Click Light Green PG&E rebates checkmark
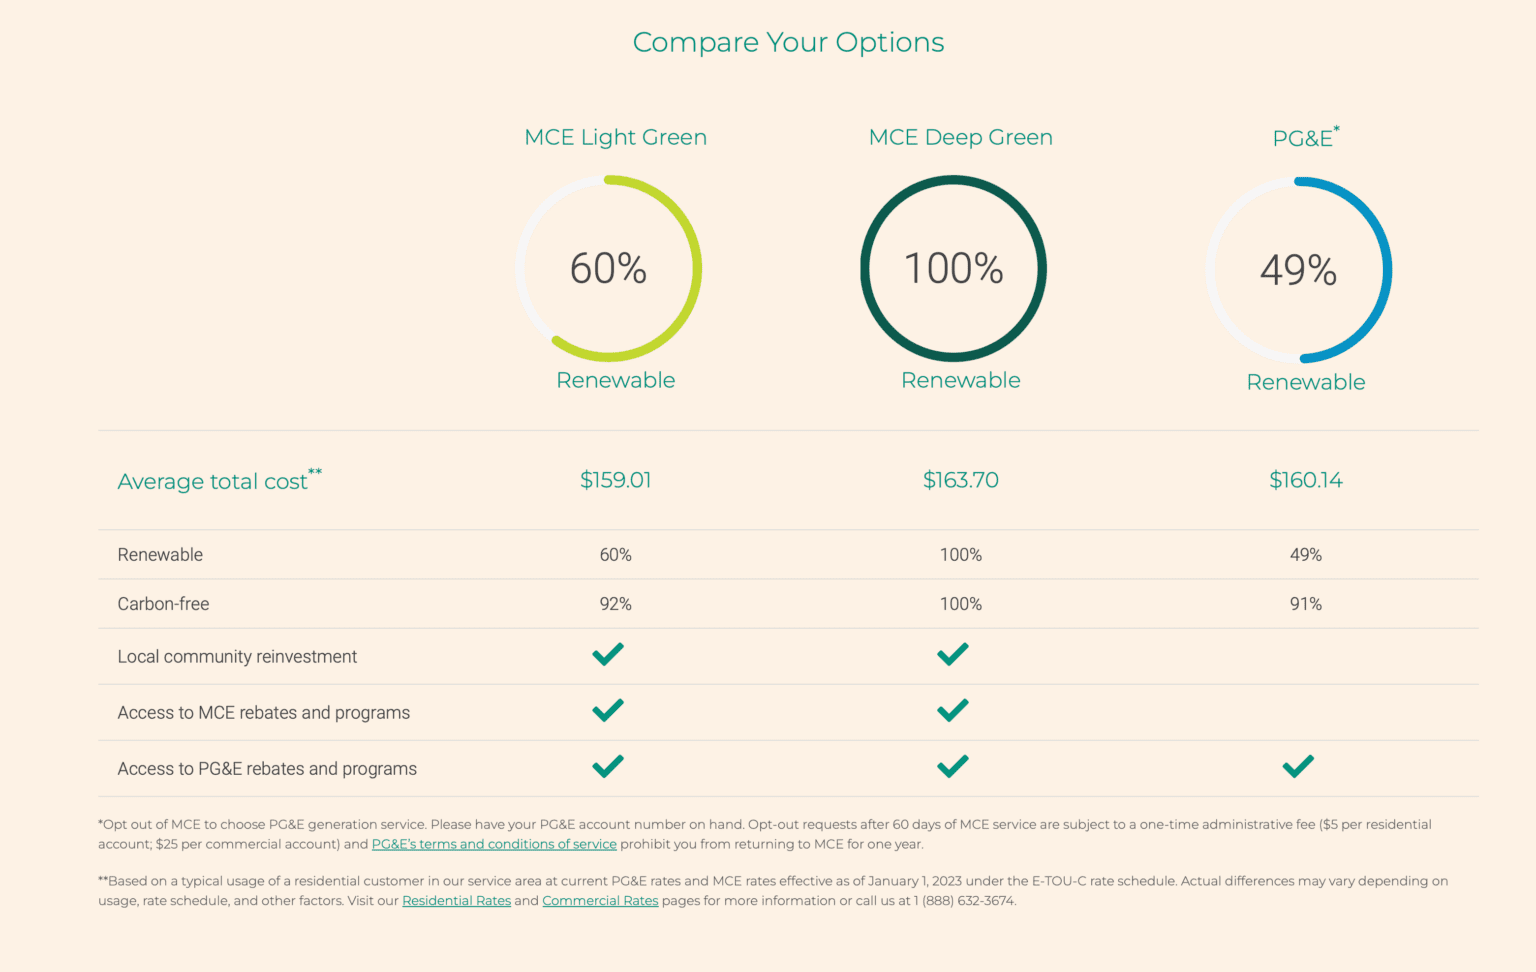The height and width of the screenshot is (972, 1536). [x=608, y=766]
